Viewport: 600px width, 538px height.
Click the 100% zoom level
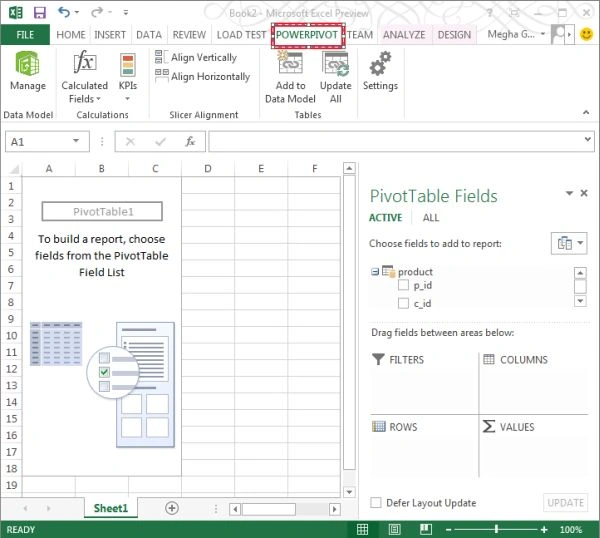[x=571, y=530]
